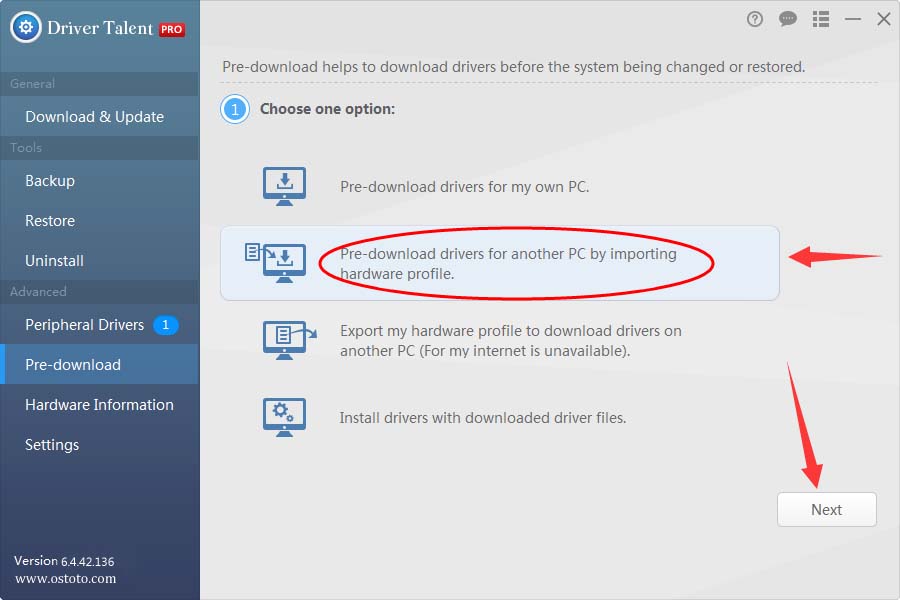
Task: Click the install drivers gear monitor icon
Action: pyautogui.click(x=284, y=417)
